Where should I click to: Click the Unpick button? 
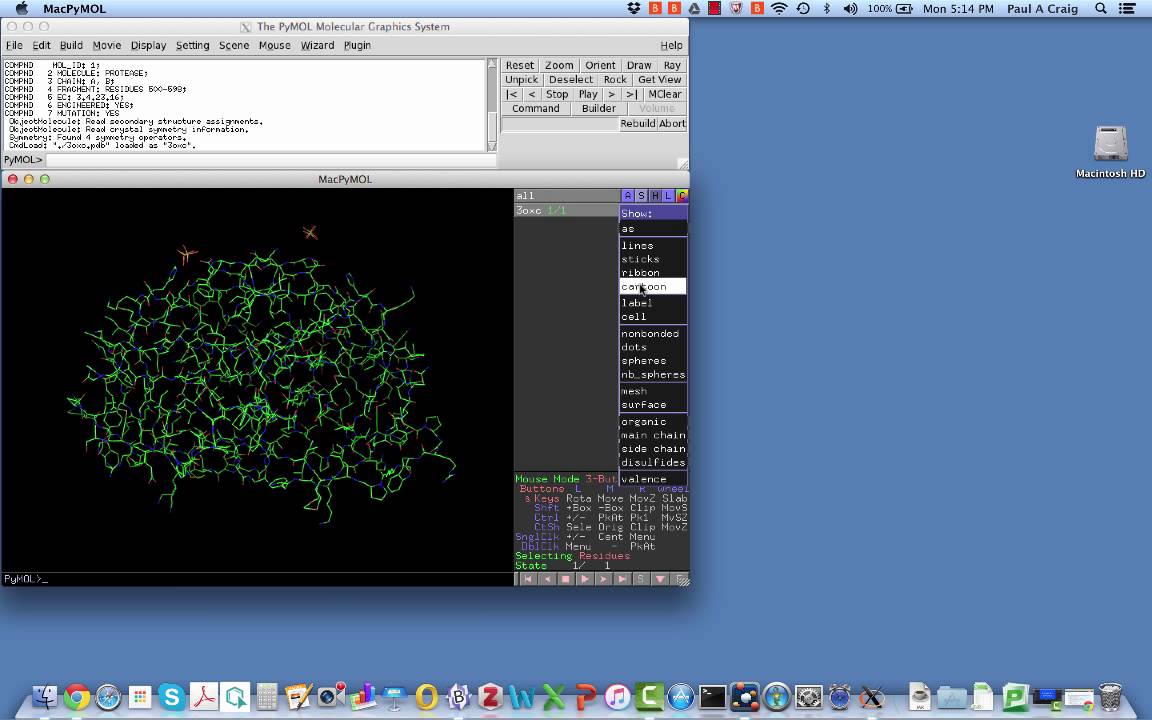(x=522, y=79)
